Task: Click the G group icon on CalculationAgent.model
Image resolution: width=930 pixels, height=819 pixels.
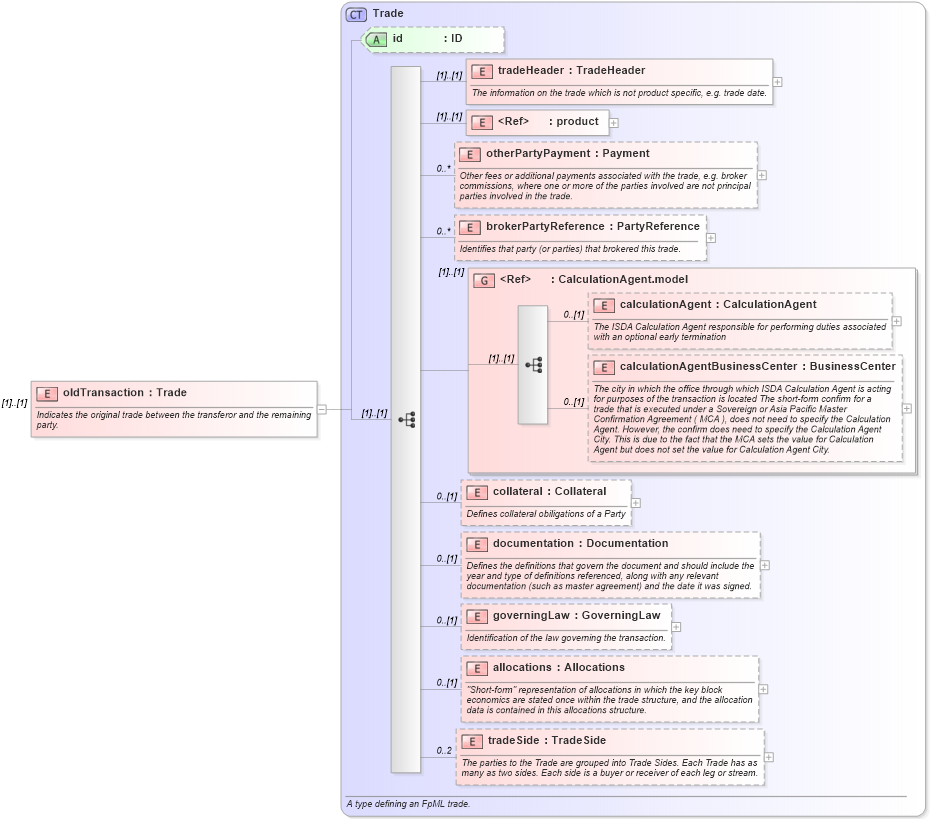Action: (483, 280)
